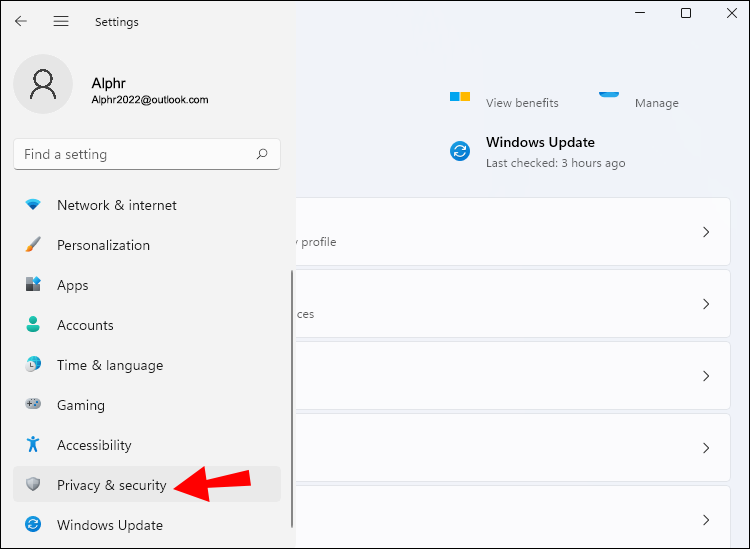Viewport: 750px width, 549px height.
Task: Click the Windows Update status tile
Action: [539, 151]
